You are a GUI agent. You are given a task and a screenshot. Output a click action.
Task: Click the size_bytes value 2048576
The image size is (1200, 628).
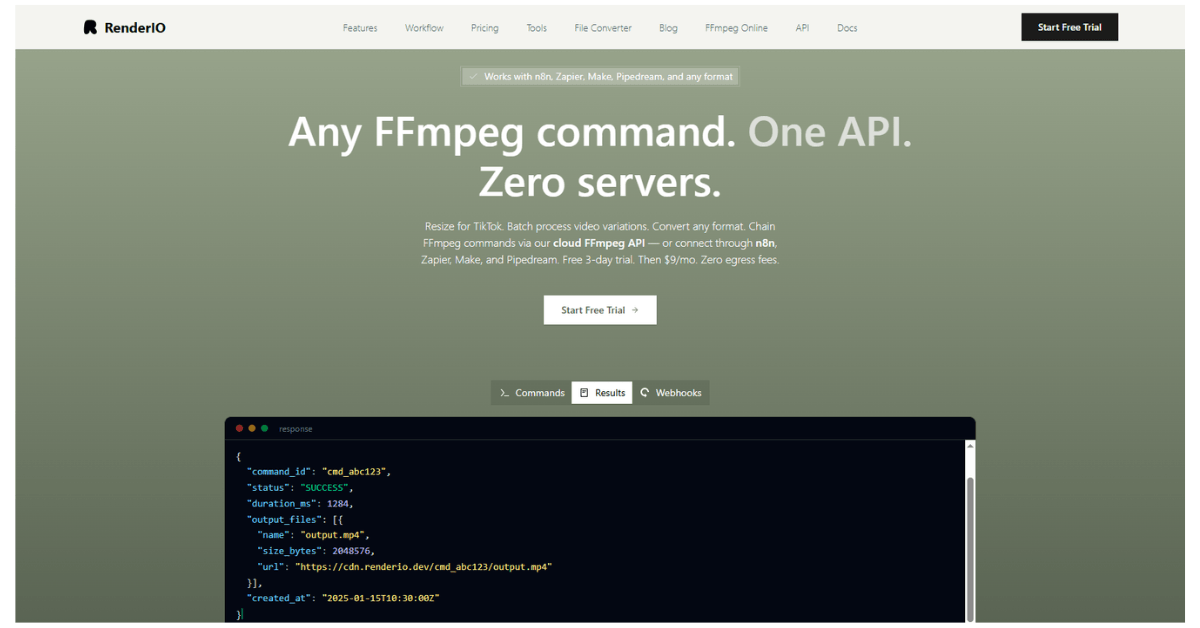click(x=351, y=551)
